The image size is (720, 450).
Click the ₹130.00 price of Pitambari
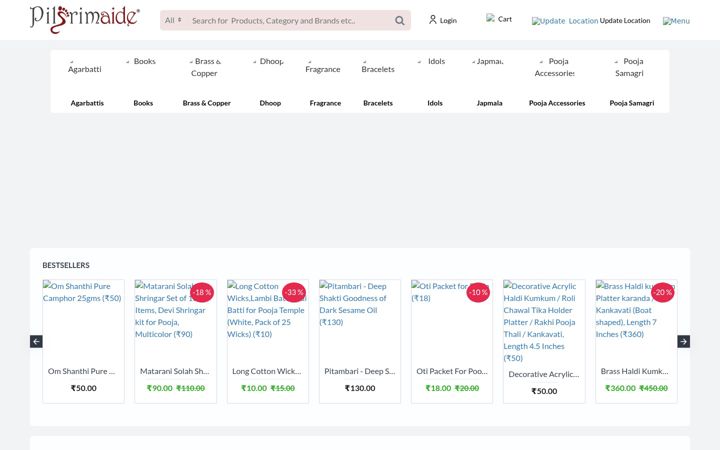click(x=360, y=388)
